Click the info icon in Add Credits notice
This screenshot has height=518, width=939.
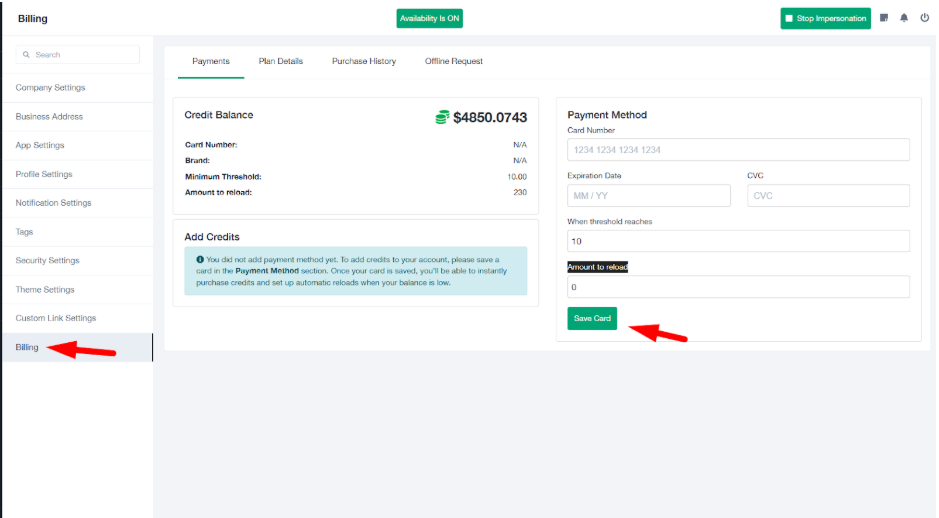(200, 259)
